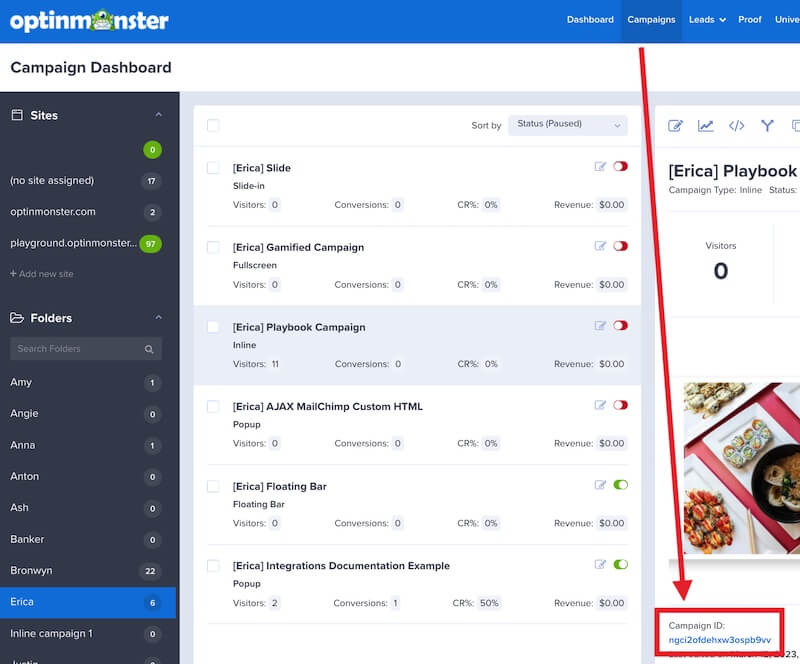800x664 pixels.
Task: Check the select-all campaigns checkbox
Action: (x=213, y=125)
